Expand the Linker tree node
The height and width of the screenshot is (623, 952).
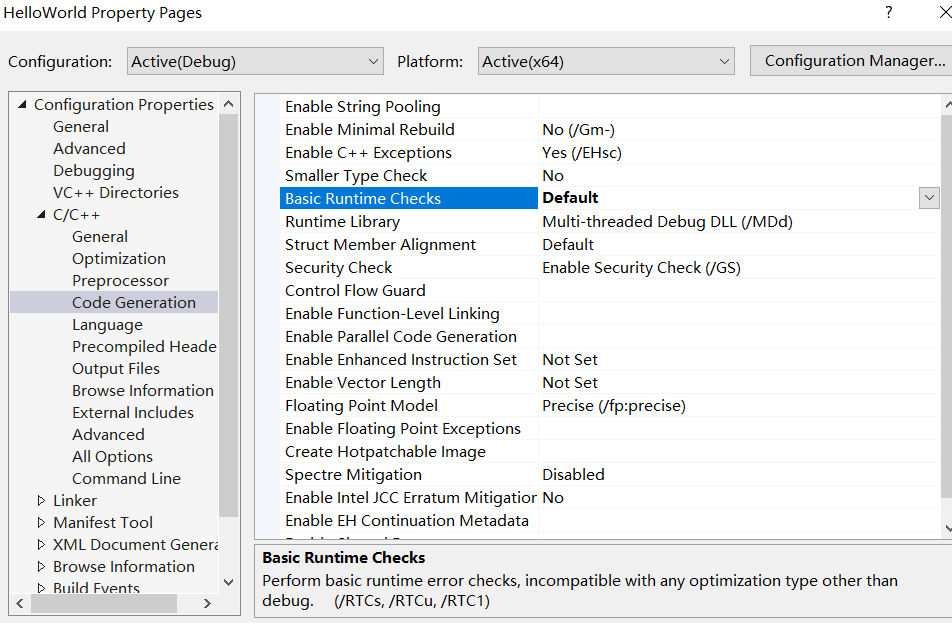click(41, 501)
